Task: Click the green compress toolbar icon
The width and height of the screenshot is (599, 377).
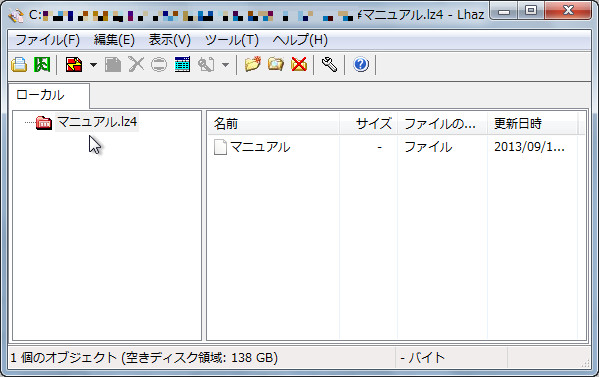Action: click(42, 65)
